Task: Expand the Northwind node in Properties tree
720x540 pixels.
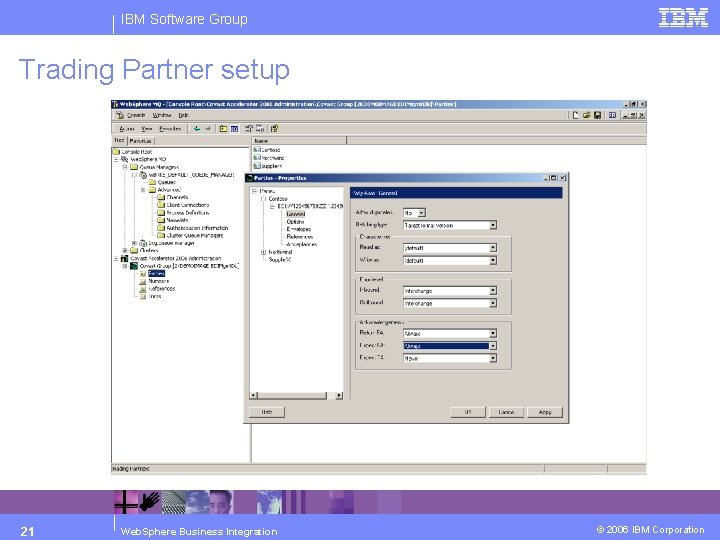Action: (x=263, y=252)
